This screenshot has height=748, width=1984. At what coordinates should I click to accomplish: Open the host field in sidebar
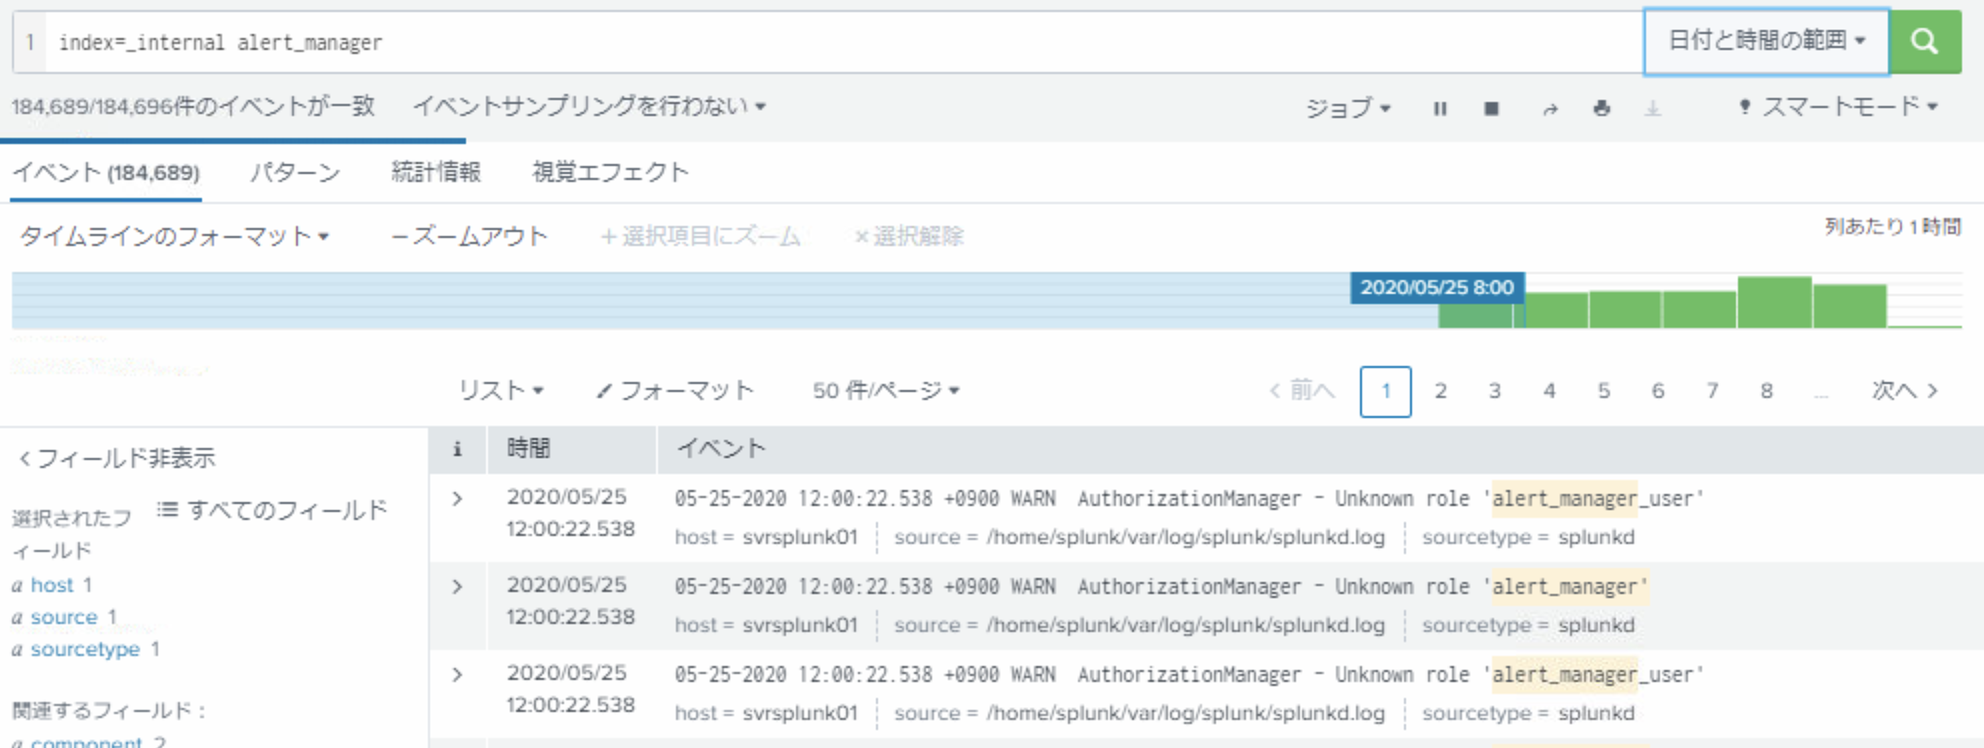coord(52,585)
